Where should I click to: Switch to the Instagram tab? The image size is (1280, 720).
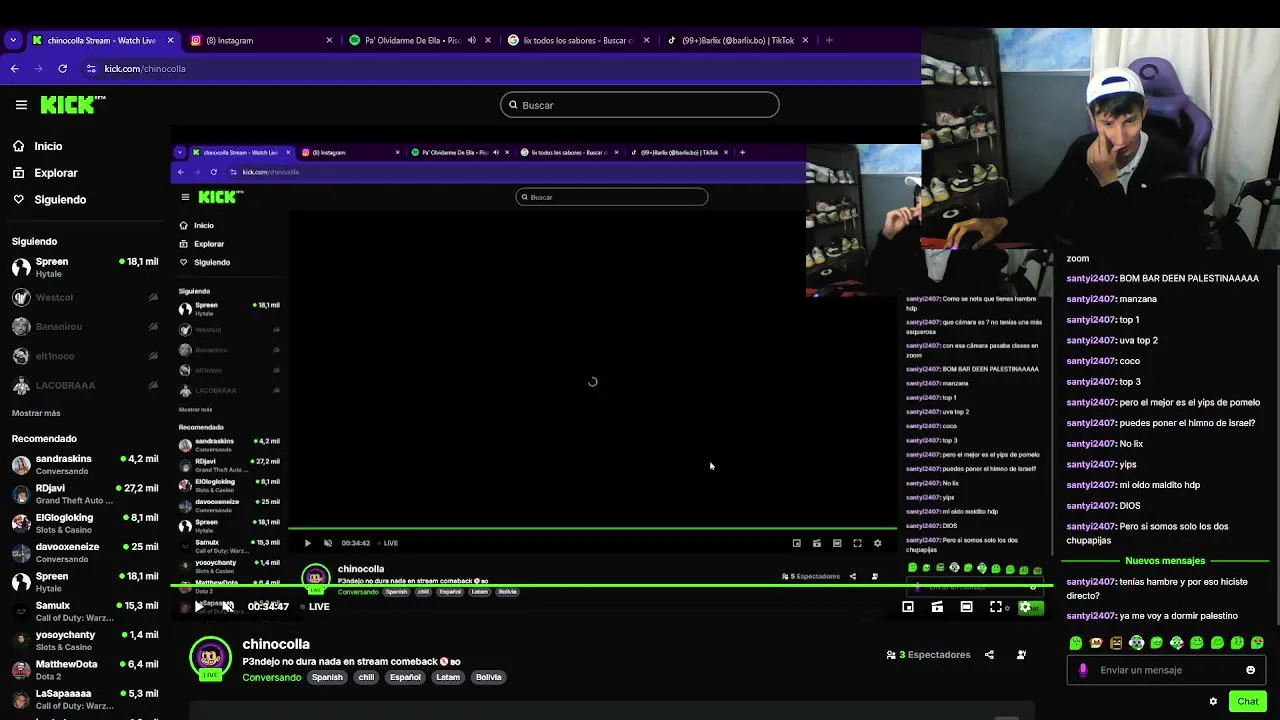pyautogui.click(x=261, y=40)
